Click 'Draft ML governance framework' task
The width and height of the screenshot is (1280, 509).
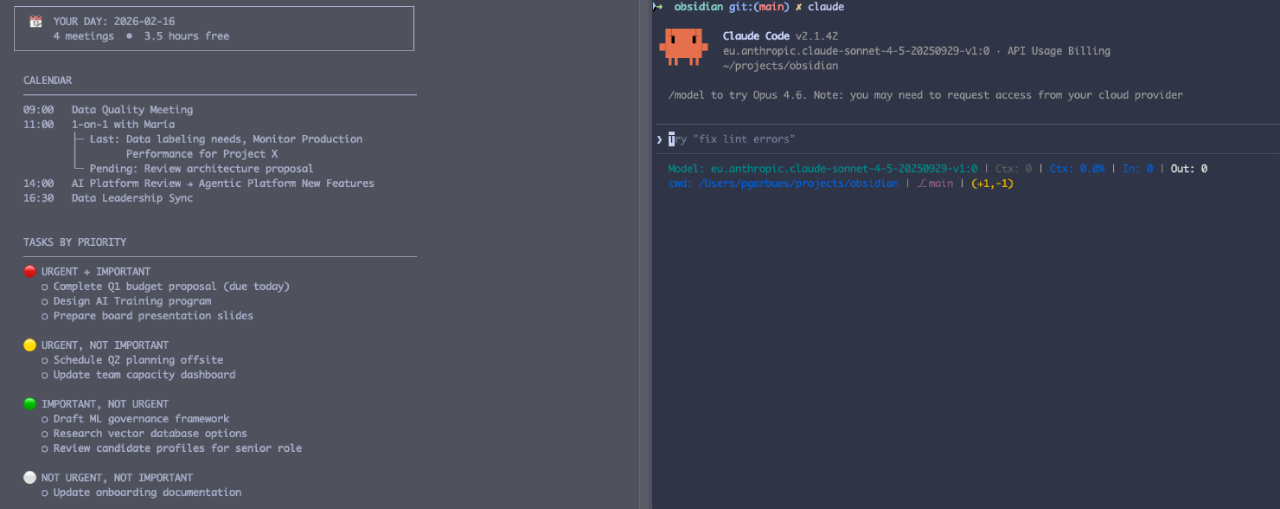141,419
